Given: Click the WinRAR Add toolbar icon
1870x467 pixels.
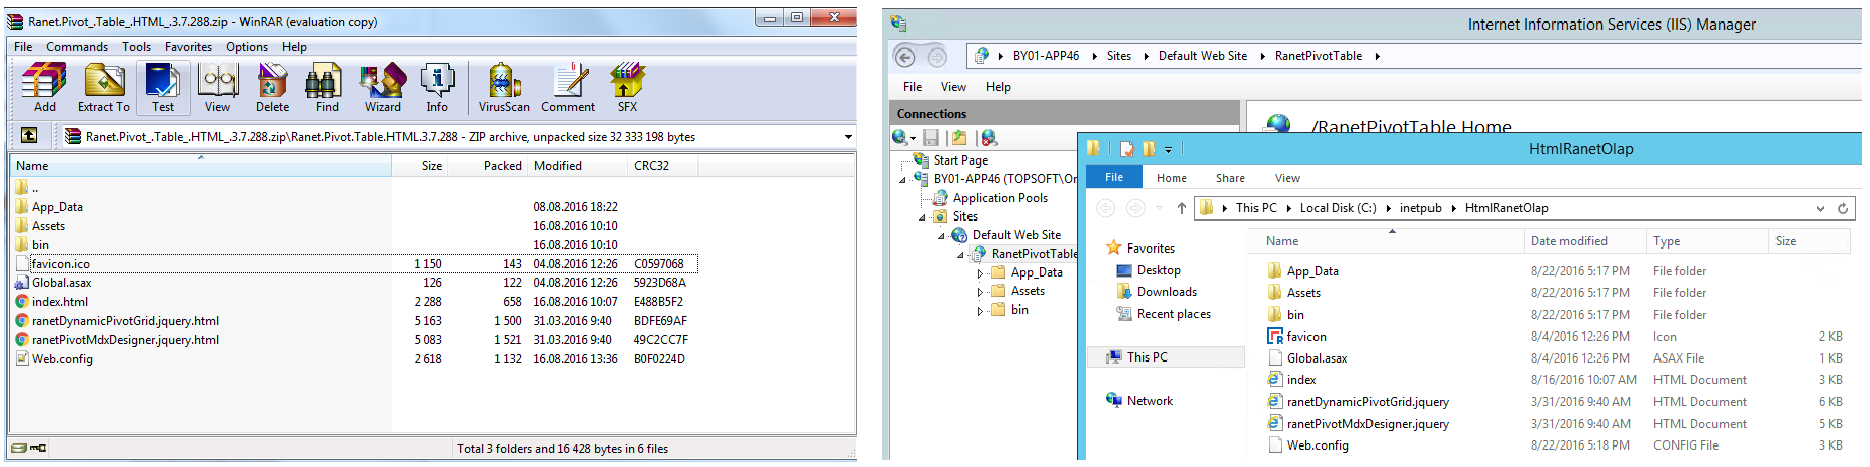Looking at the screenshot, I should 44,87.
